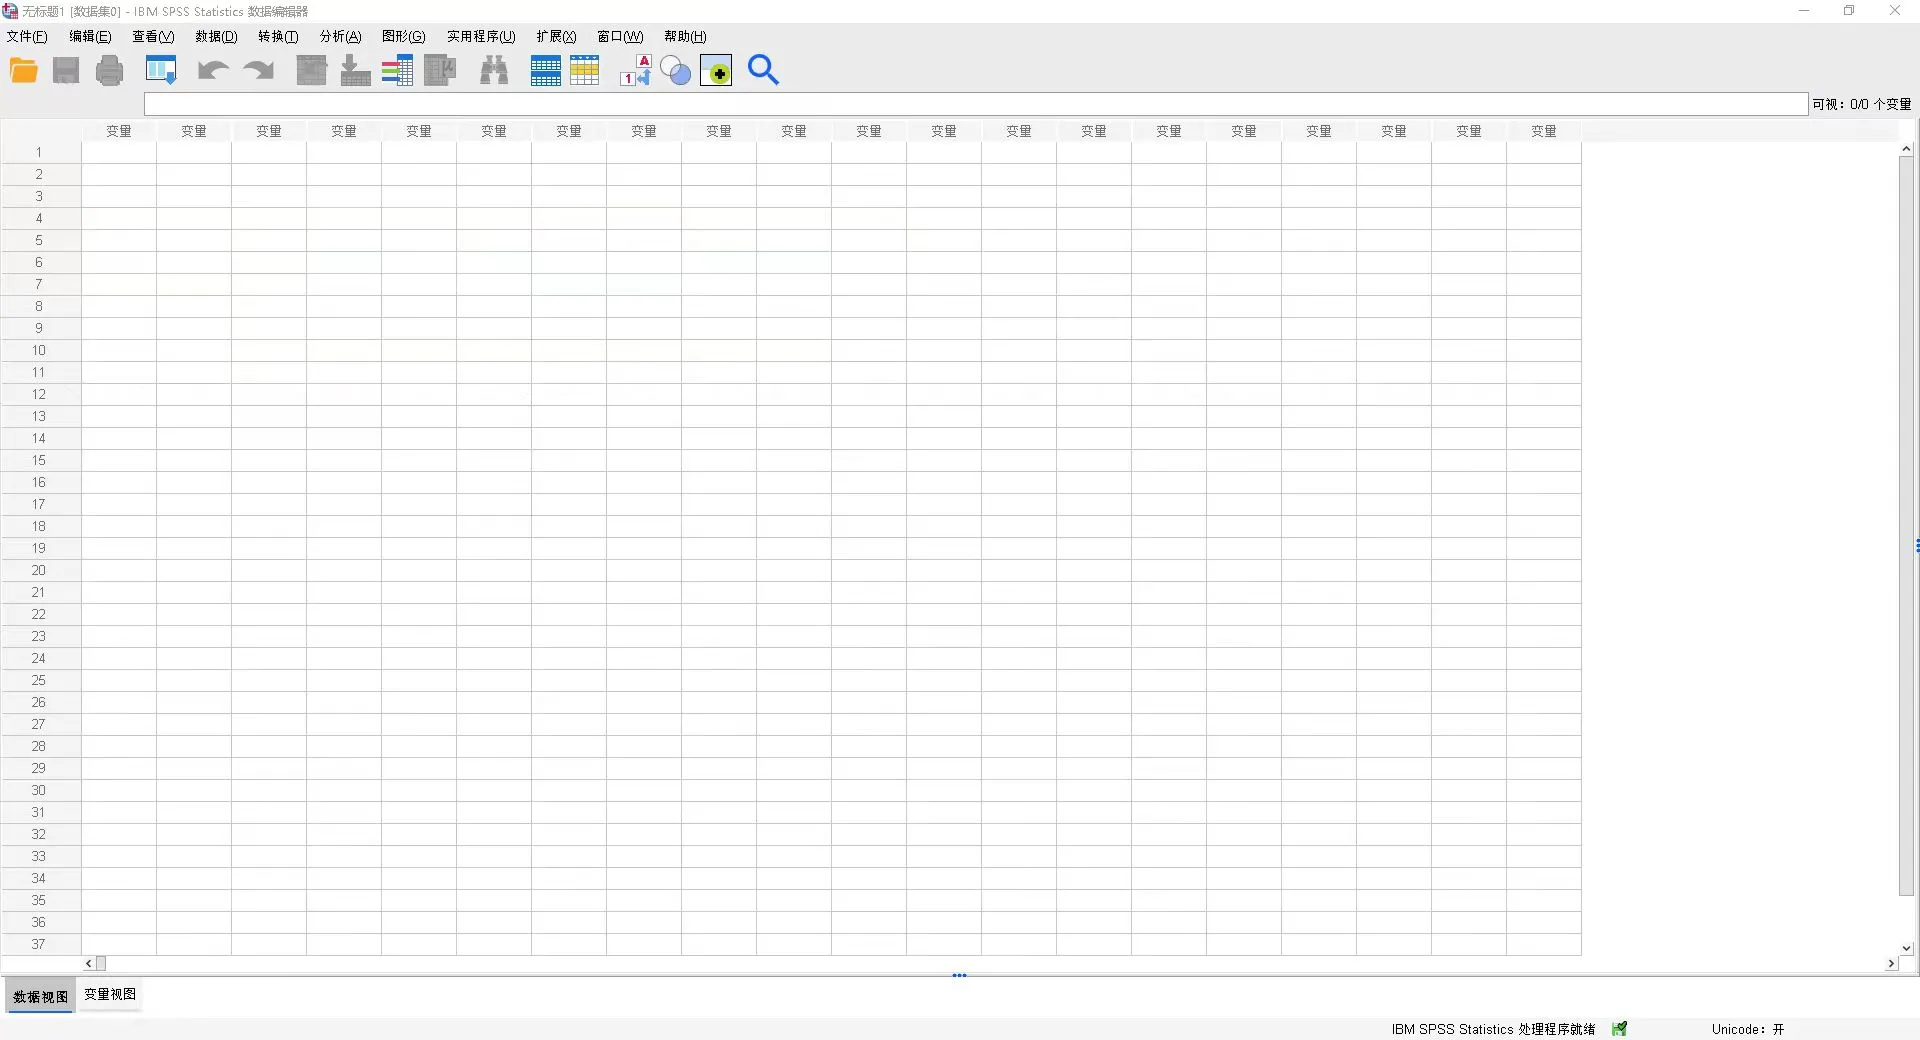Switch to the 变量视图 tab

pyautogui.click(x=110, y=994)
